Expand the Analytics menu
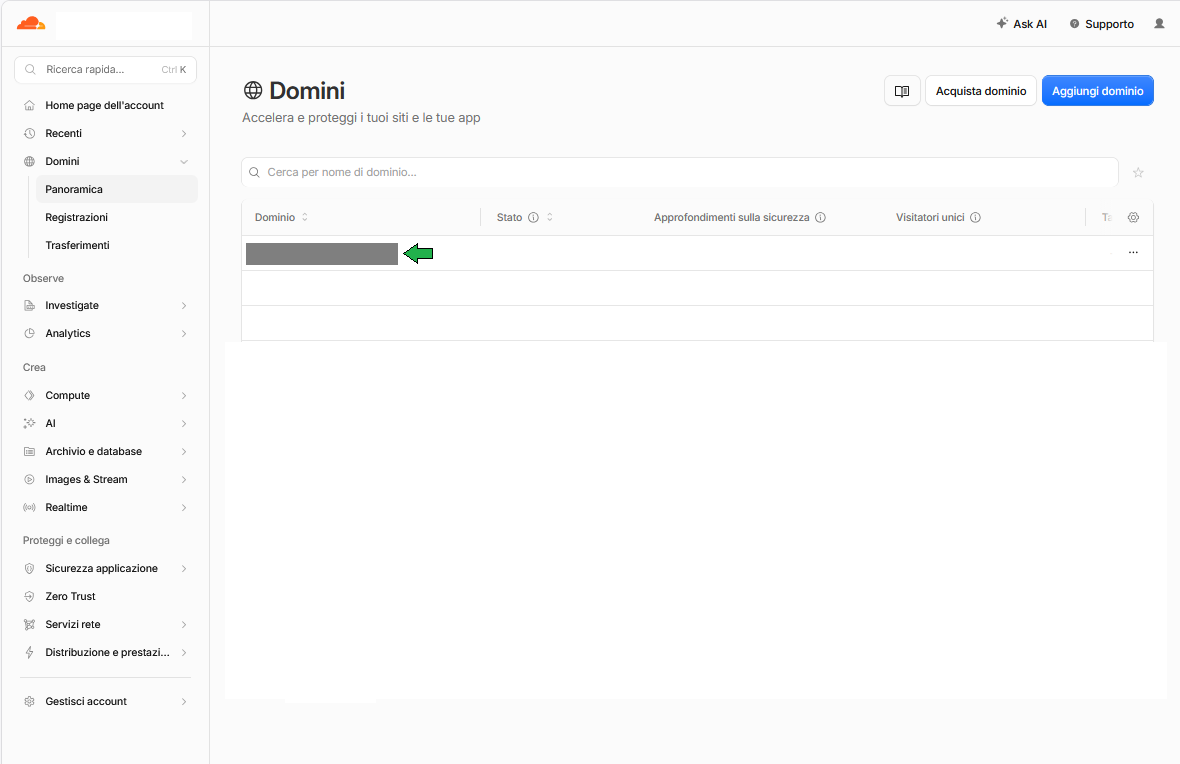 pyautogui.click(x=184, y=333)
